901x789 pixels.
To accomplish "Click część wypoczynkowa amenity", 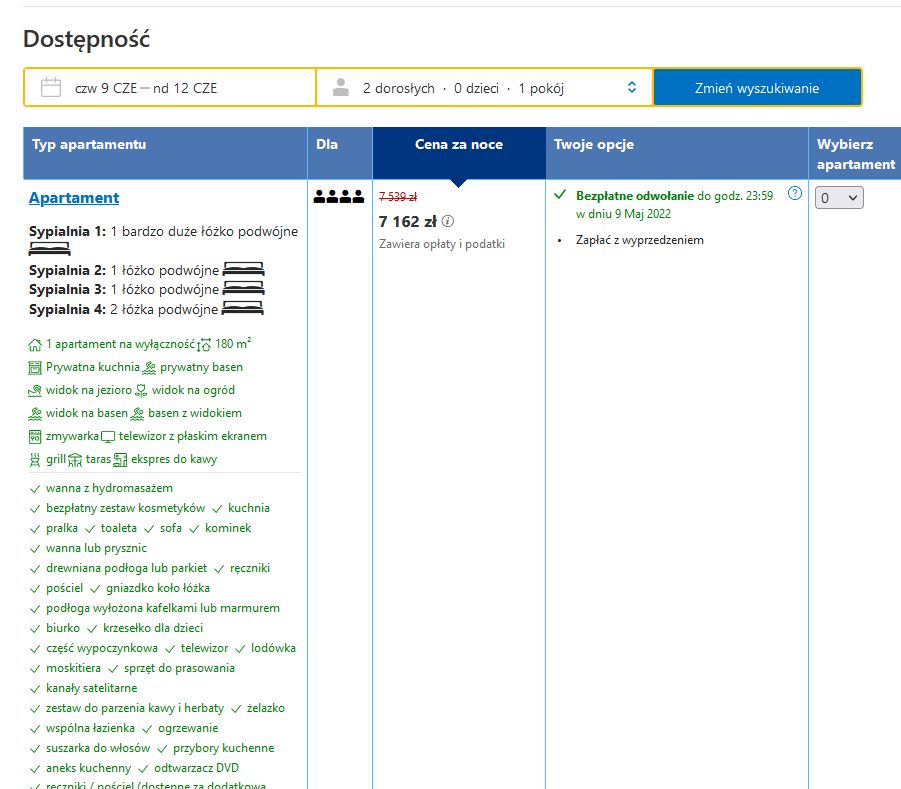I will (x=102, y=648).
